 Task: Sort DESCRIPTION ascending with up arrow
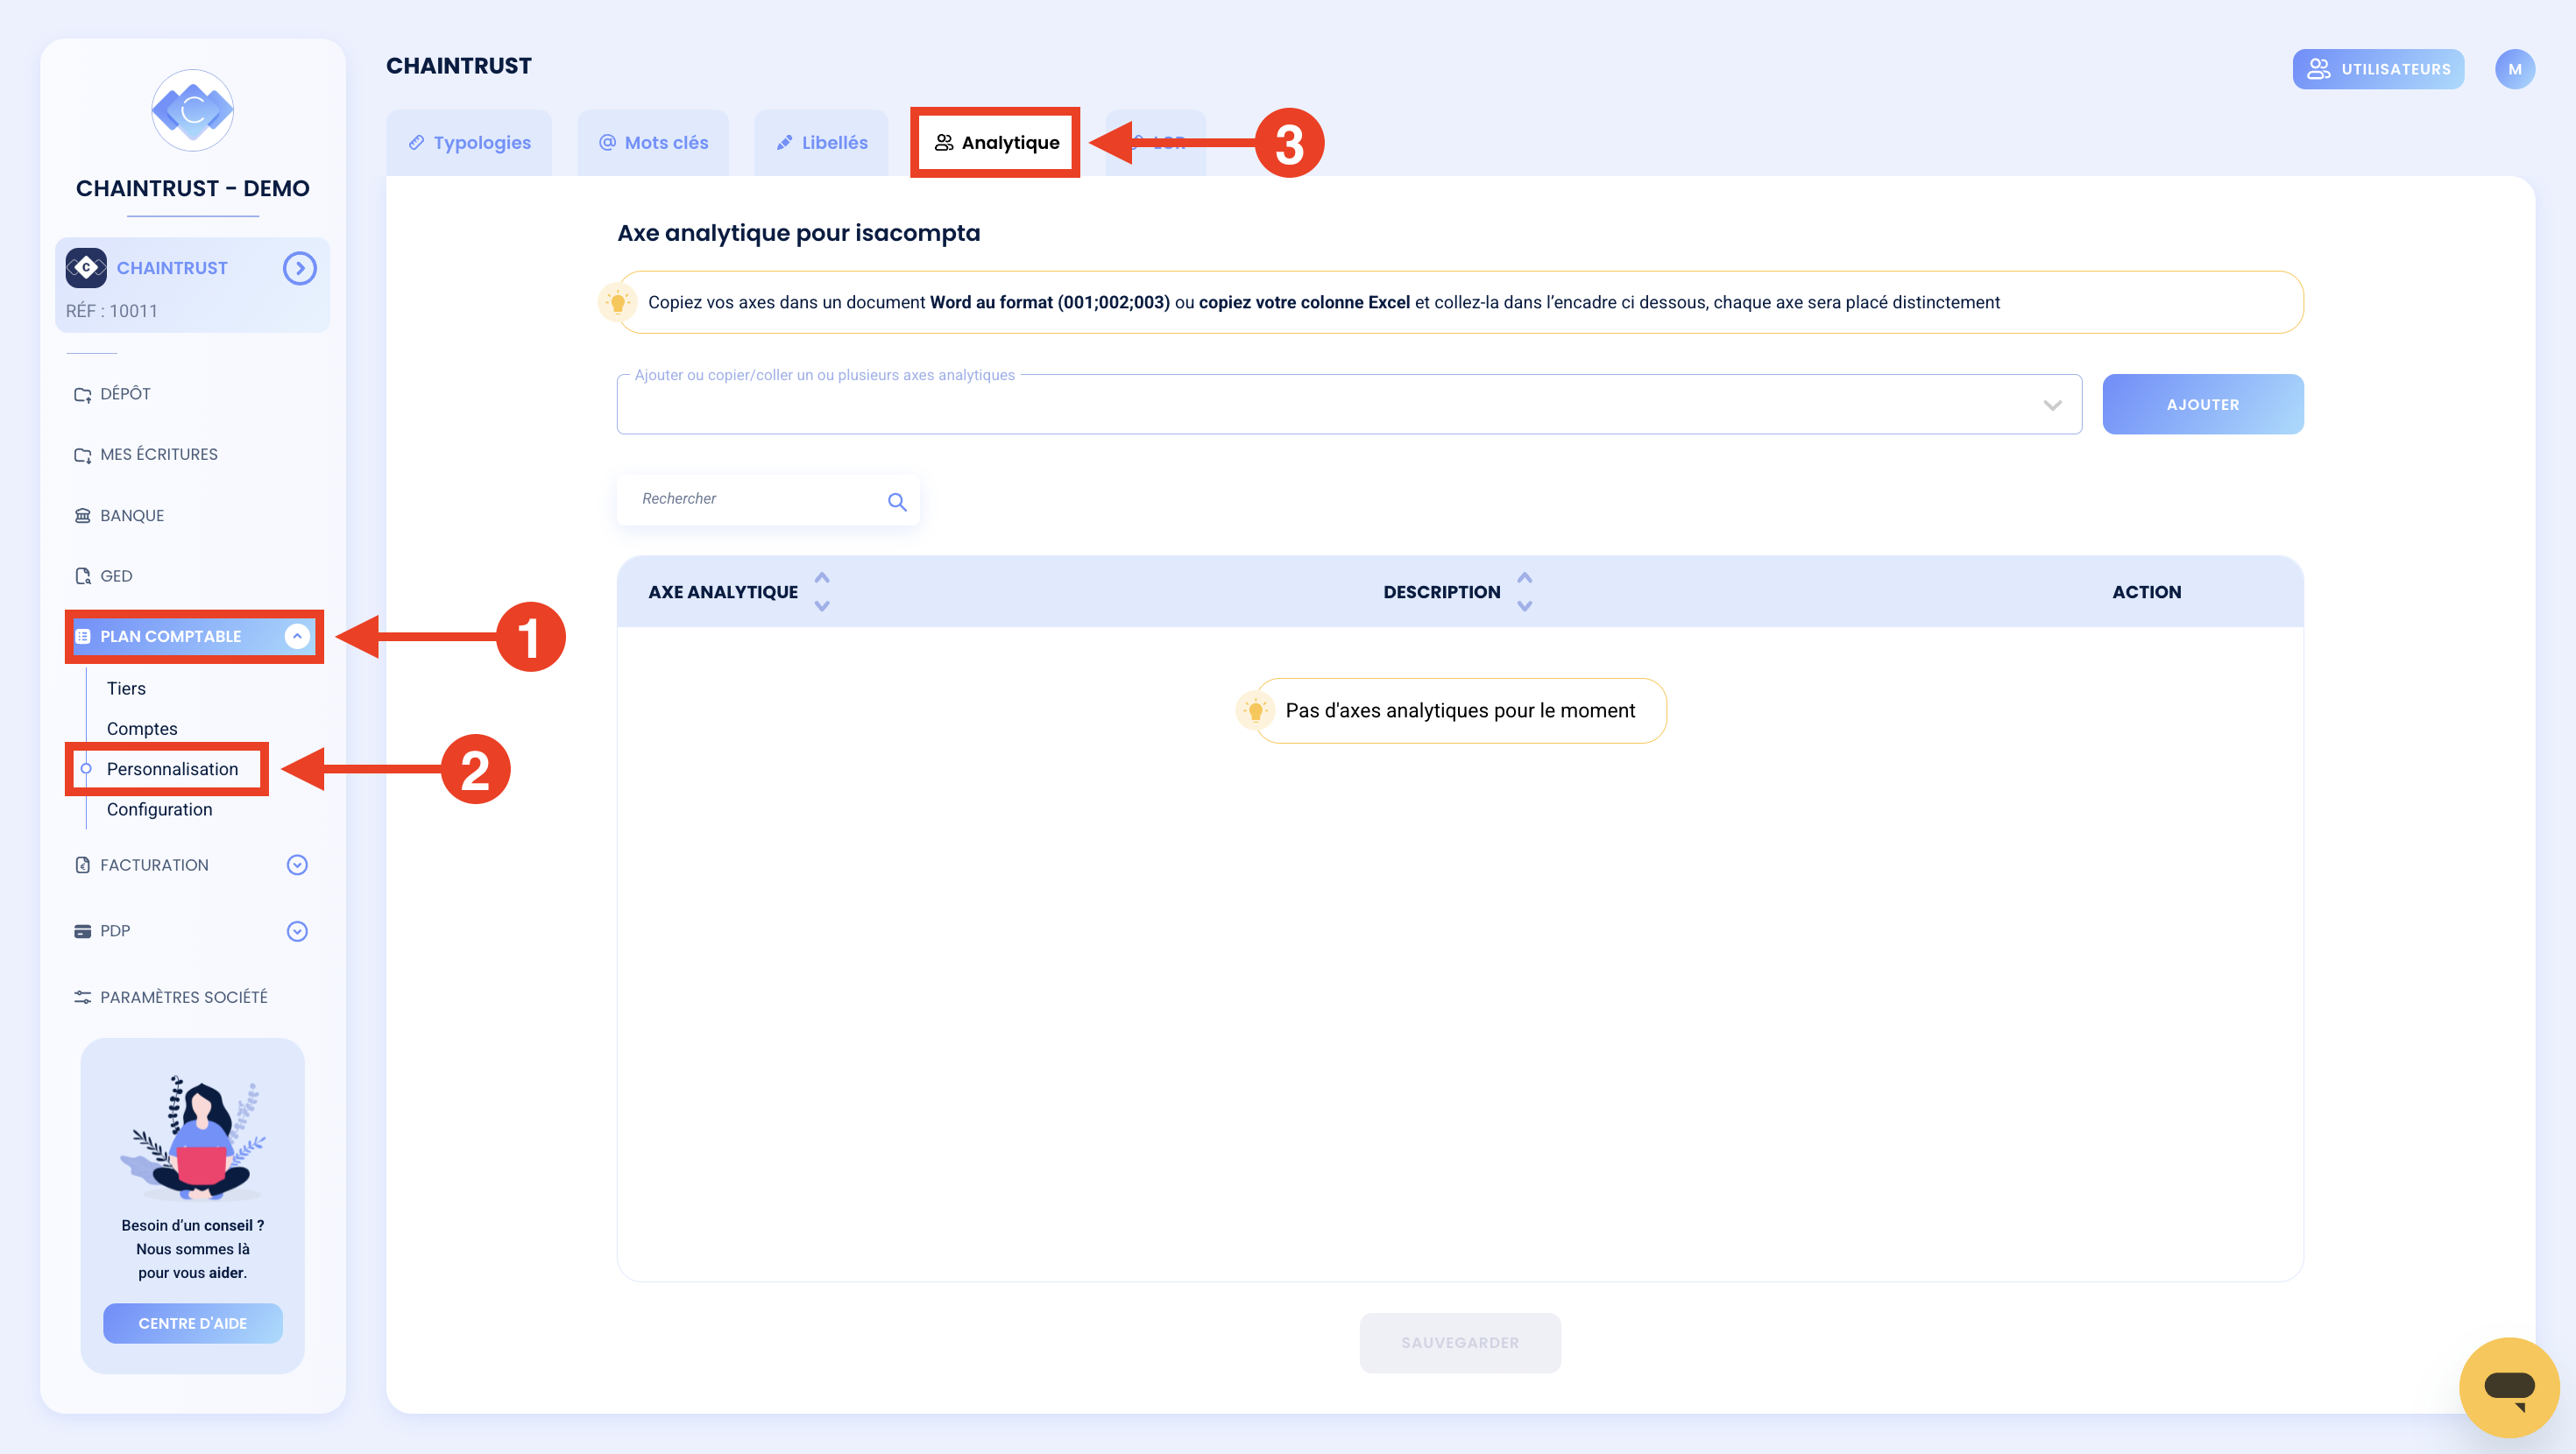pos(1525,578)
